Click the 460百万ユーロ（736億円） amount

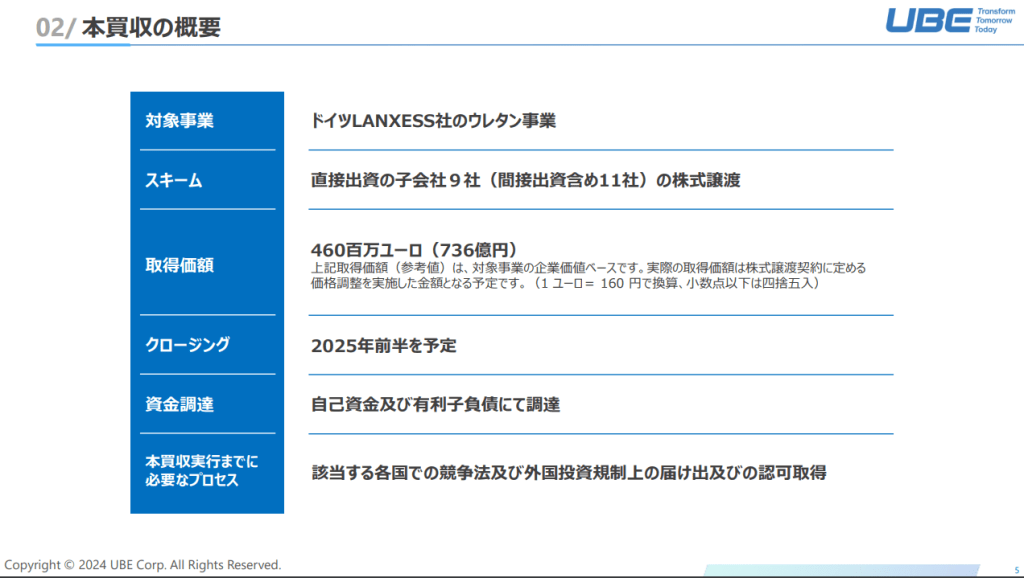(413, 250)
